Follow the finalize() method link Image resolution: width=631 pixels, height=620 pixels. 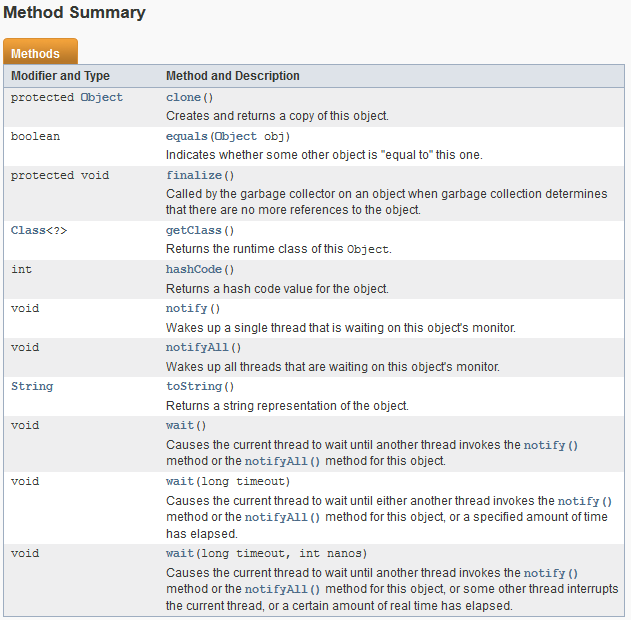click(x=194, y=175)
